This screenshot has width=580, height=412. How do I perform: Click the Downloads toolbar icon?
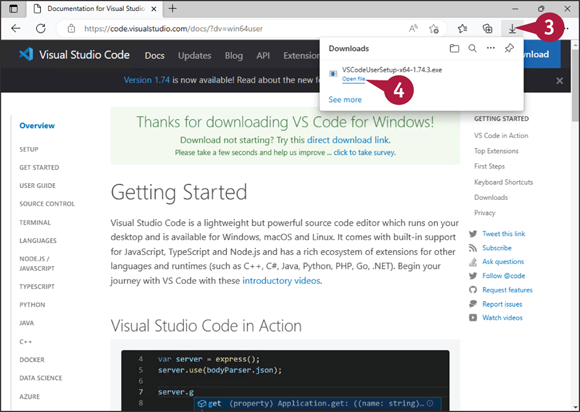pos(512,28)
